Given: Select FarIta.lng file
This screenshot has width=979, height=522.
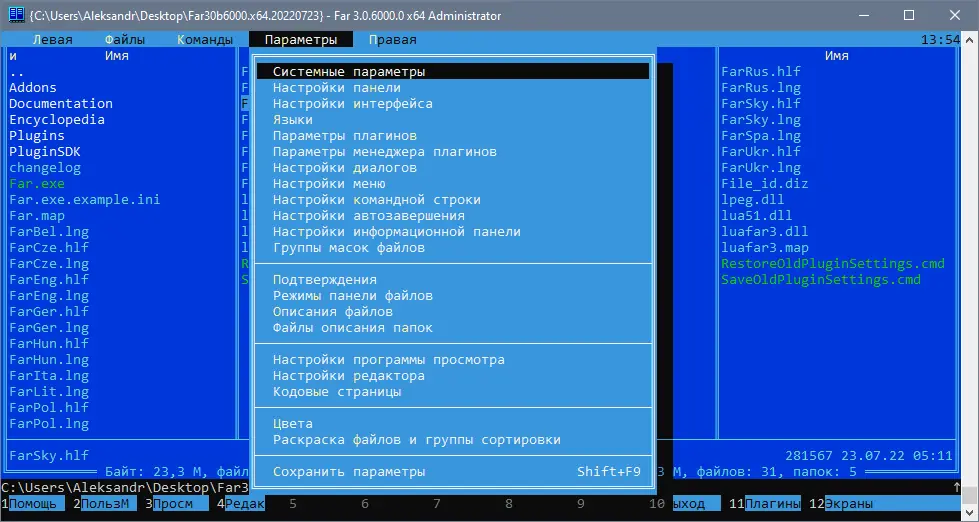Looking at the screenshot, I should (x=49, y=376).
